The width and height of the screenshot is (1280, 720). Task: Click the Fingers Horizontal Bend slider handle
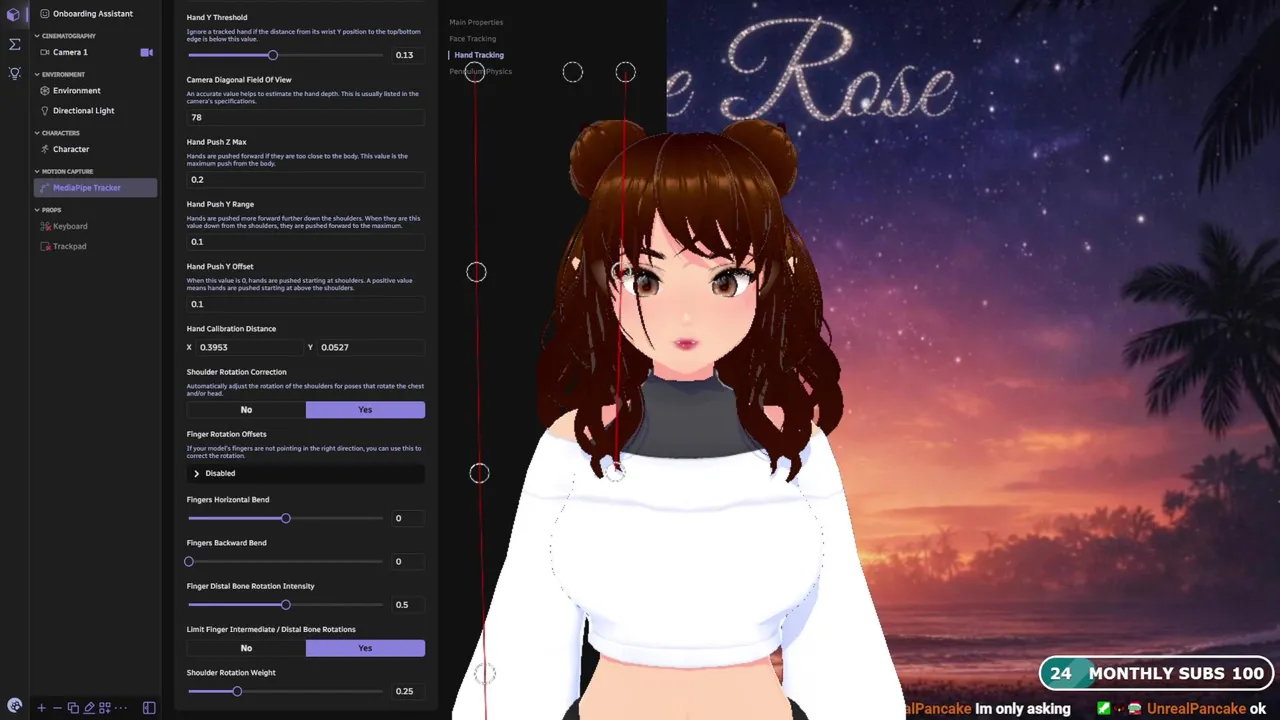285,518
